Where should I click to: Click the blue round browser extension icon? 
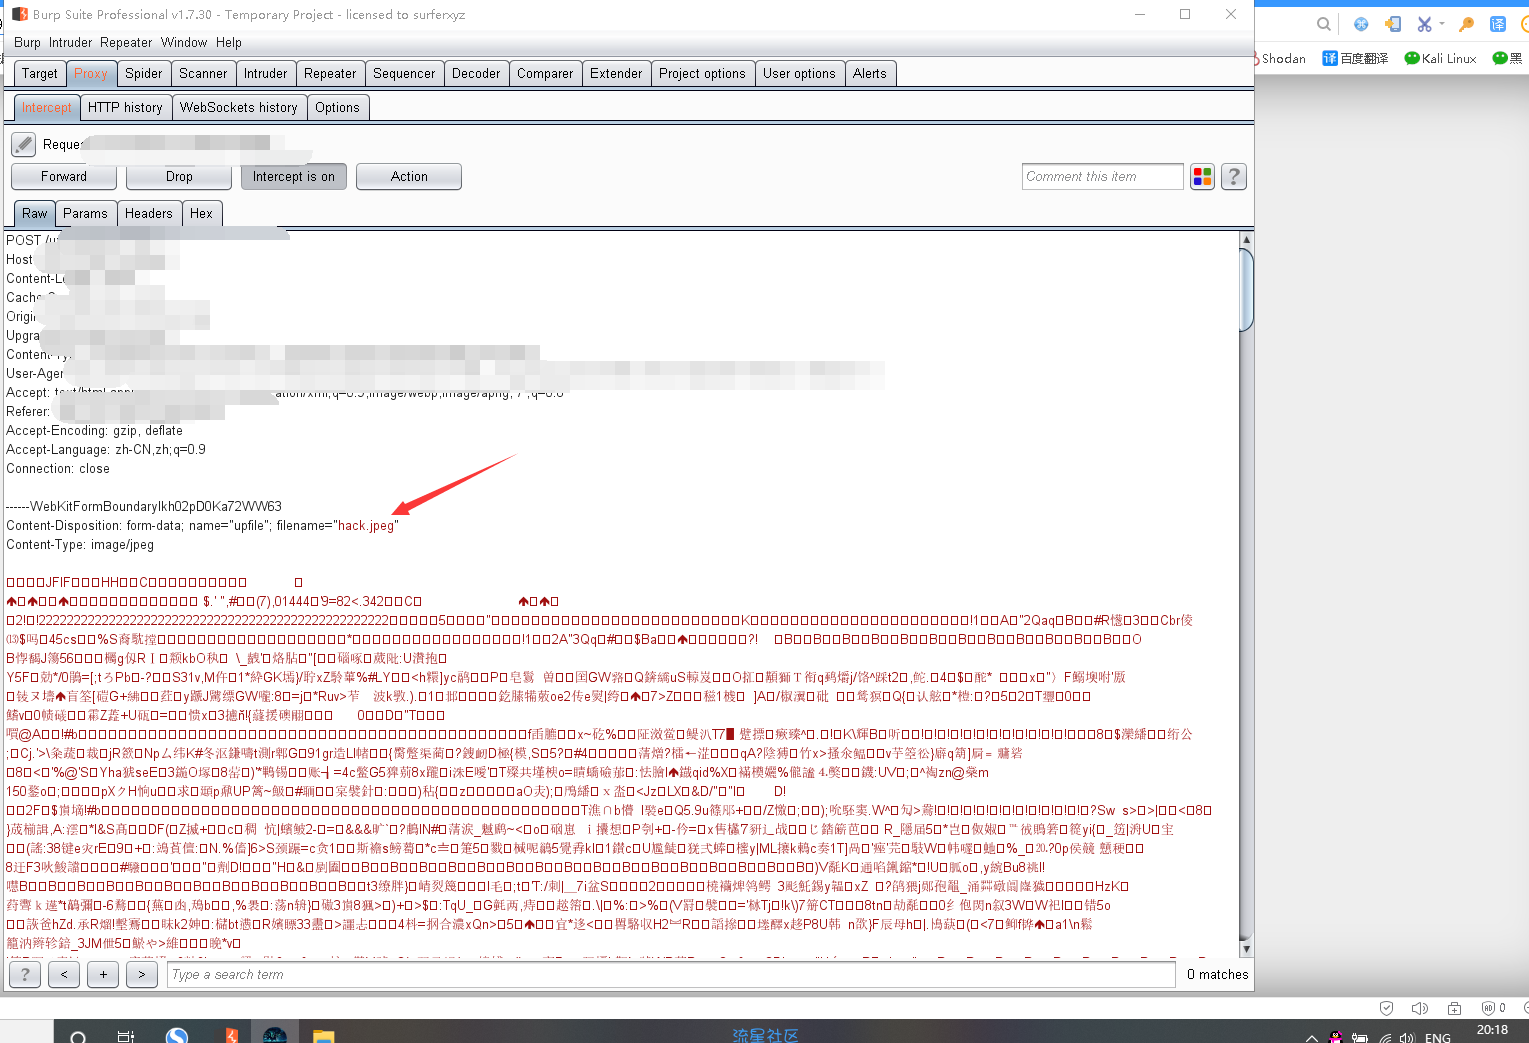(1361, 24)
